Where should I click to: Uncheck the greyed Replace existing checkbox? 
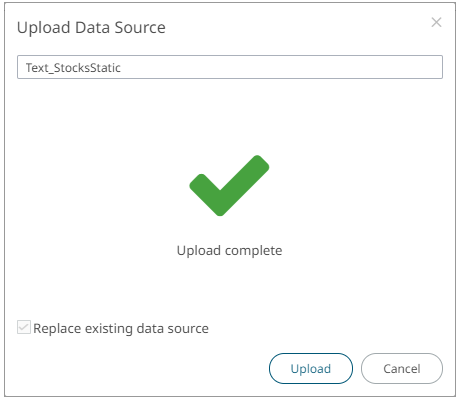[24, 327]
